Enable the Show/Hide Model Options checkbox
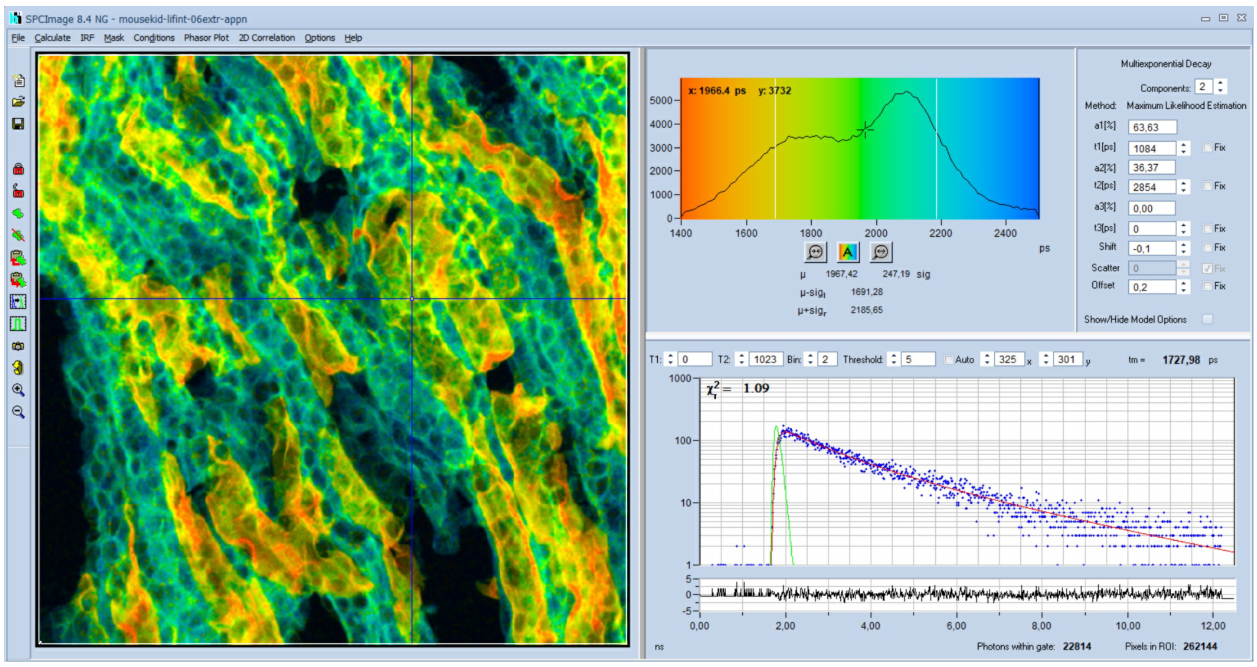1257x667 pixels. (1208, 319)
